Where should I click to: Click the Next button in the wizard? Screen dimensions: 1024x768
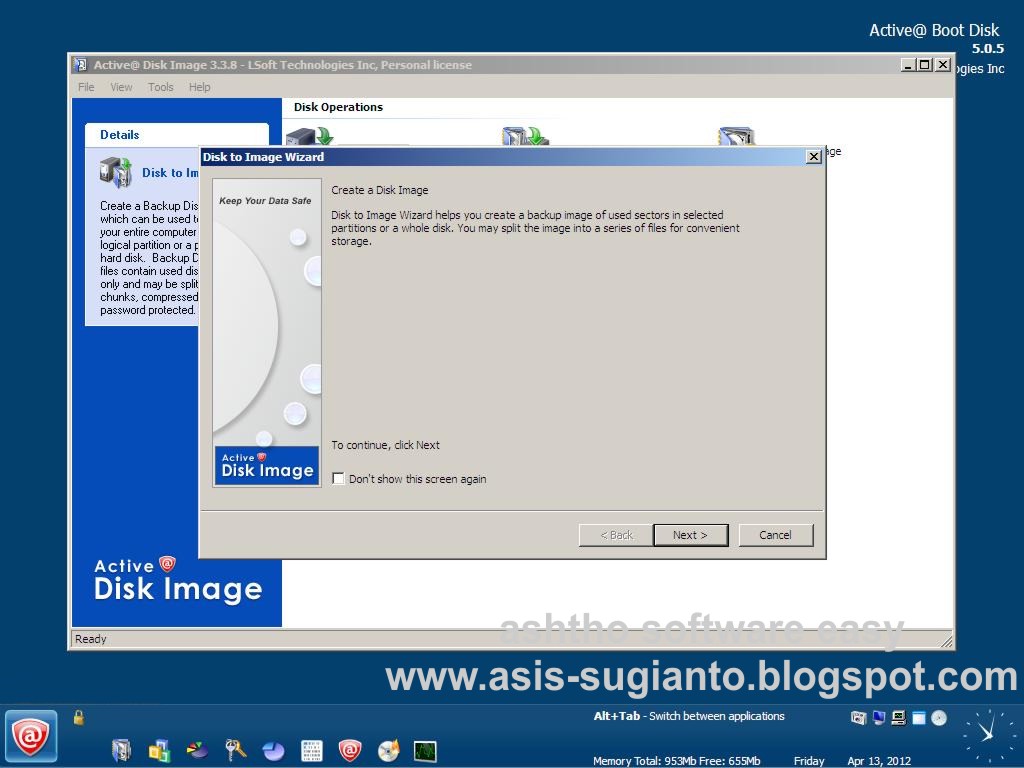pyautogui.click(x=690, y=534)
